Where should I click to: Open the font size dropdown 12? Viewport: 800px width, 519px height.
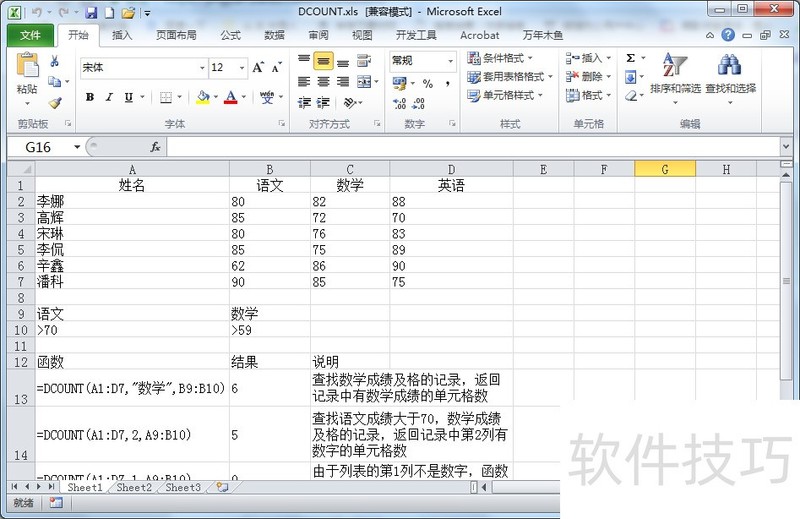coord(242,67)
